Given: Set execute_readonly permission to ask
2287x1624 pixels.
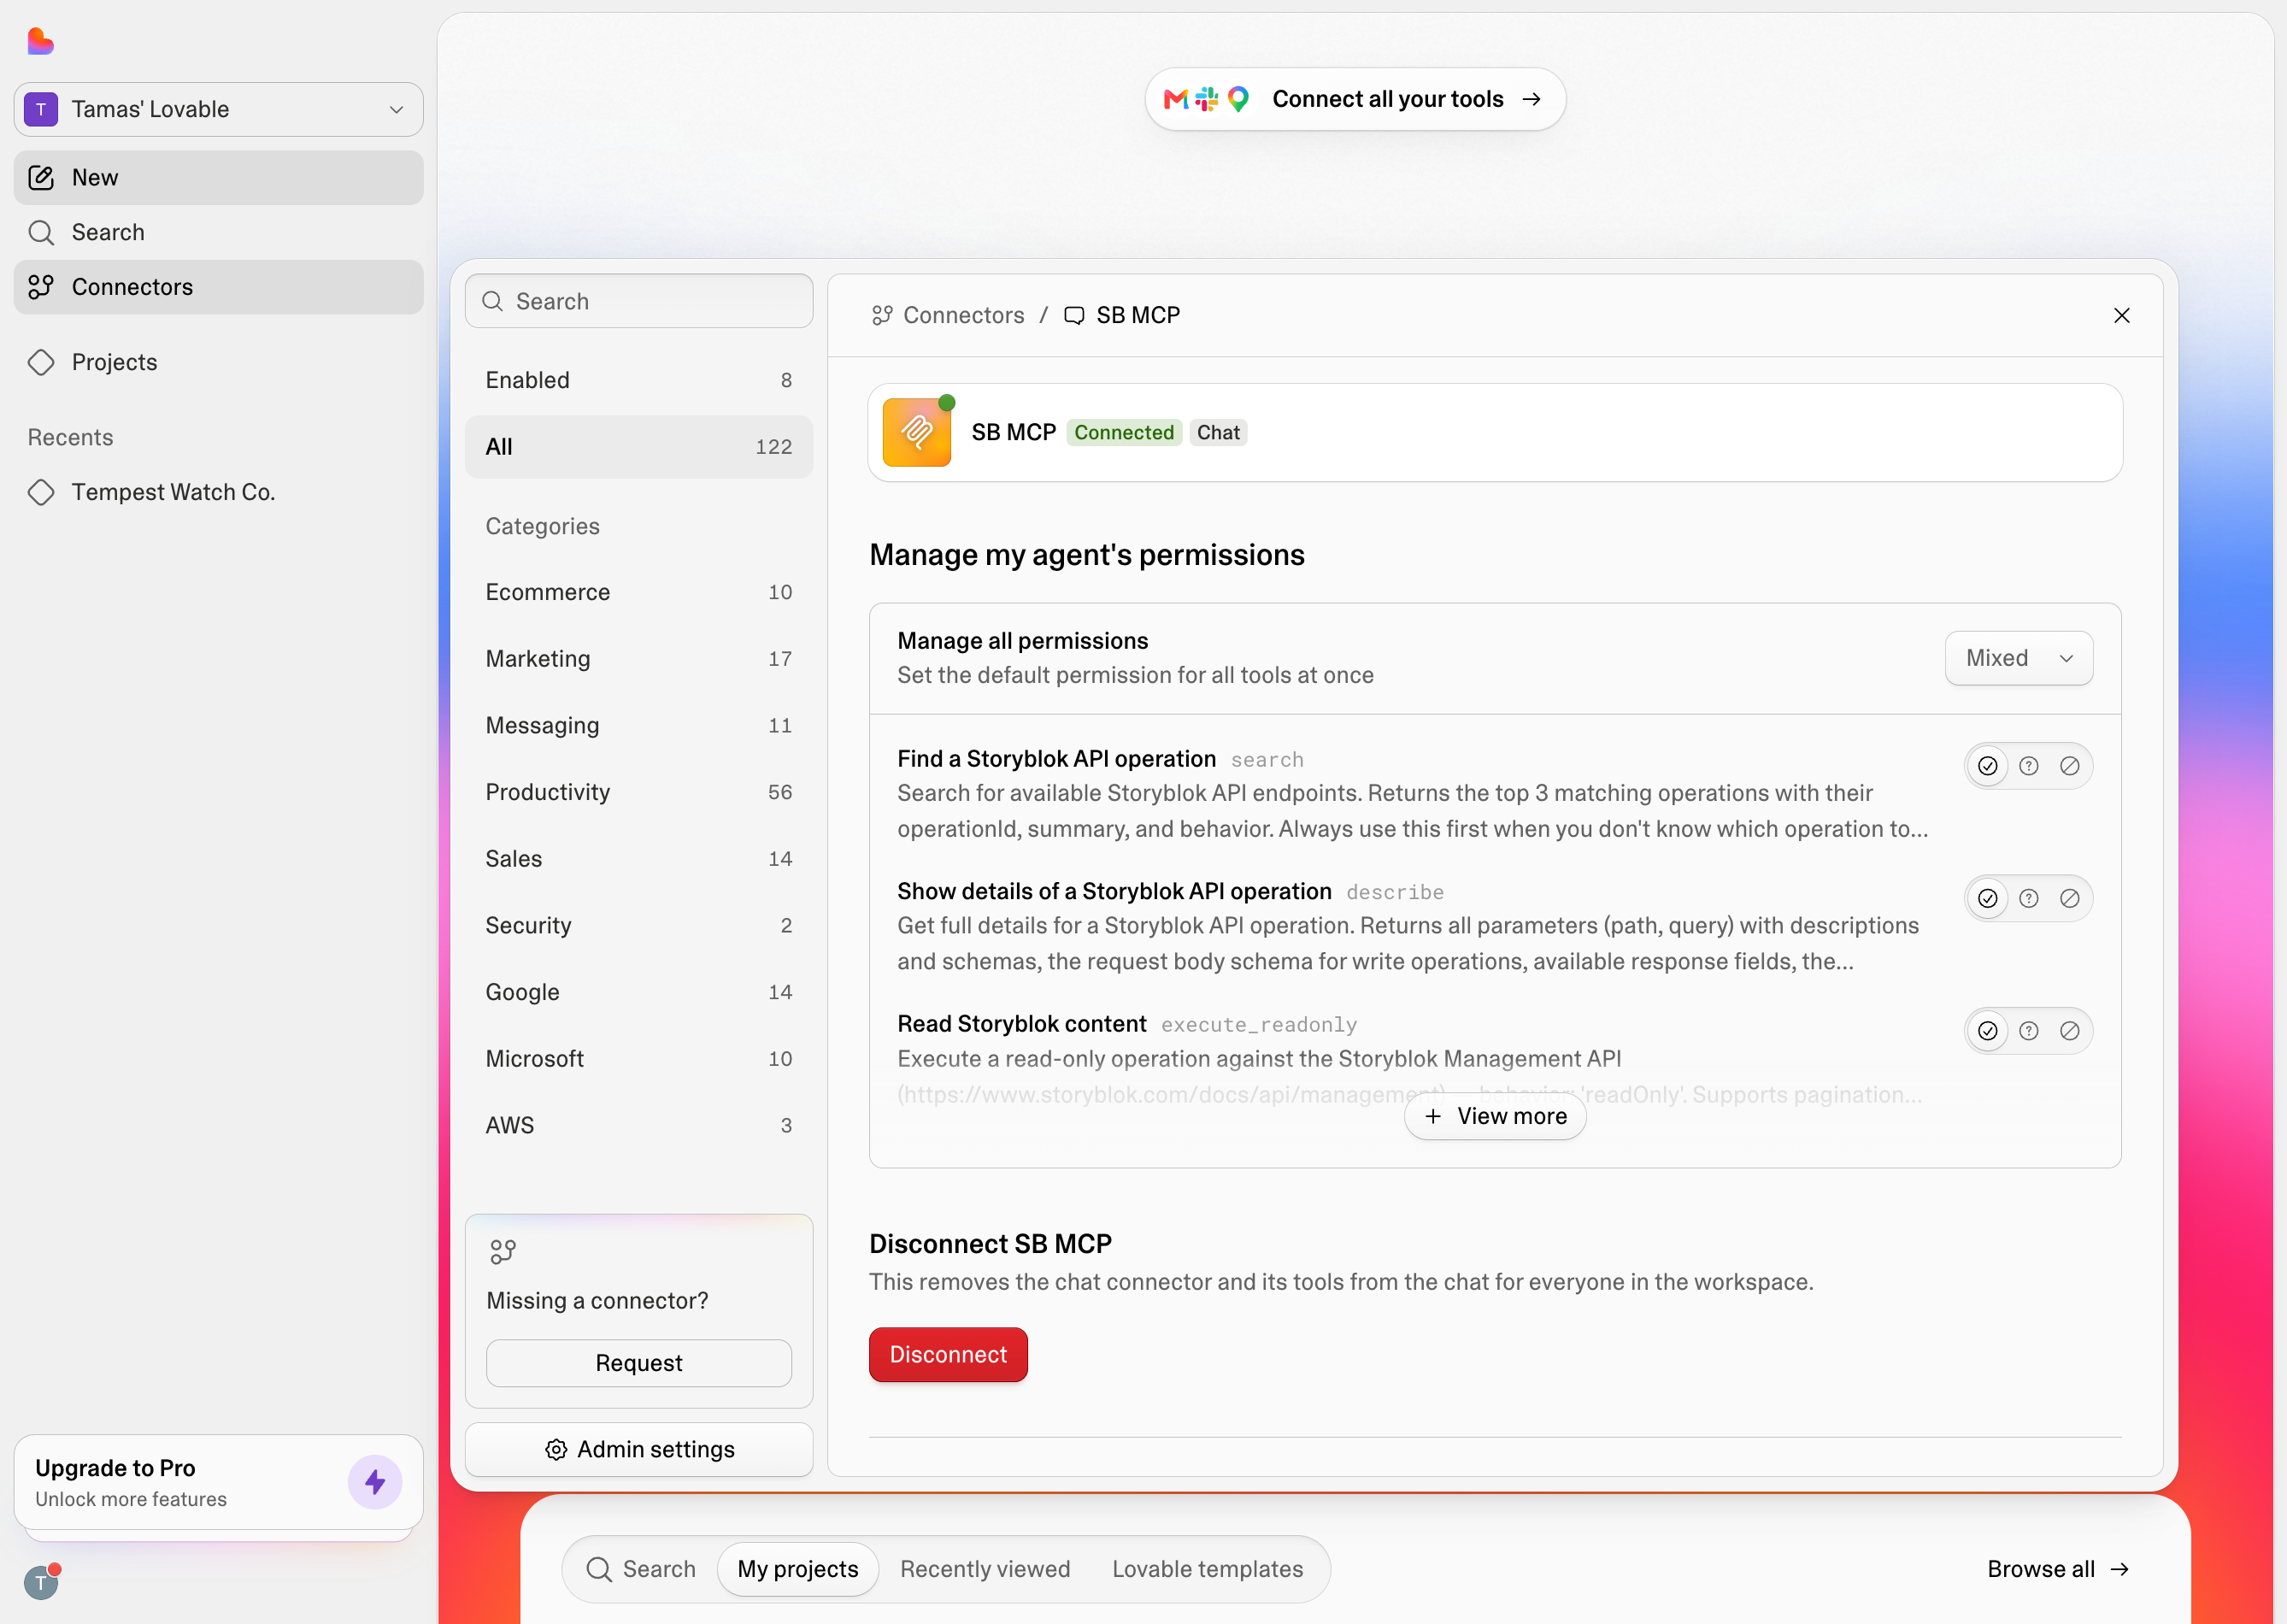Looking at the screenshot, I should (2029, 1031).
